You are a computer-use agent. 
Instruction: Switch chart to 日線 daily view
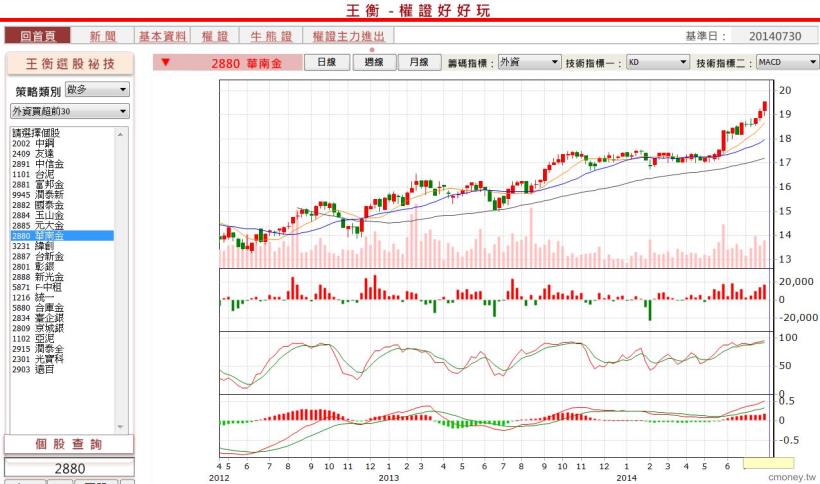[327, 62]
